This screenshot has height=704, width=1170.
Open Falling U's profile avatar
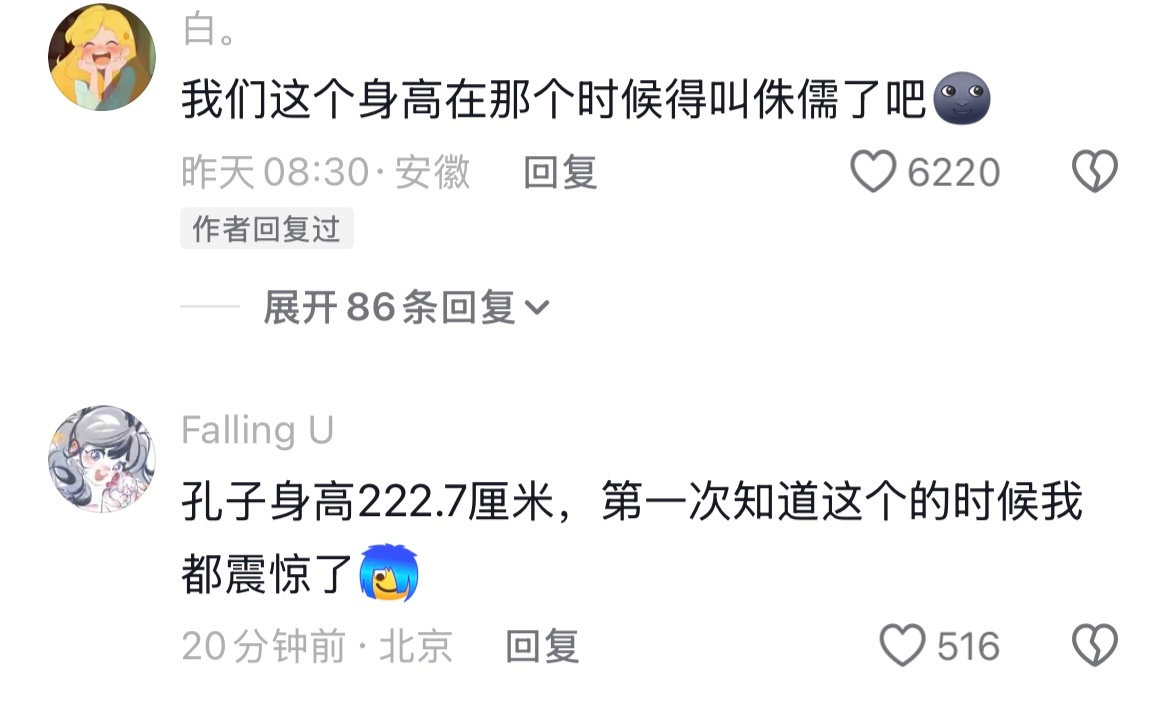click(x=101, y=458)
